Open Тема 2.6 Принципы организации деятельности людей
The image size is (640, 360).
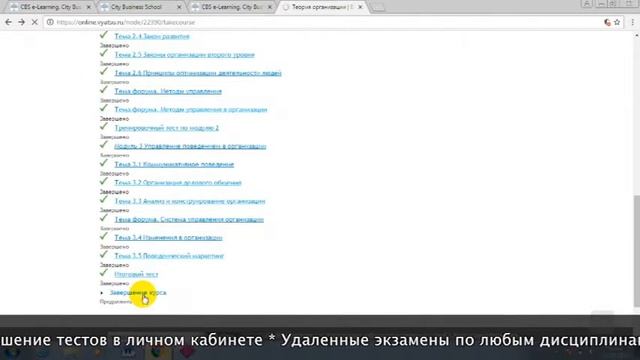(x=198, y=73)
